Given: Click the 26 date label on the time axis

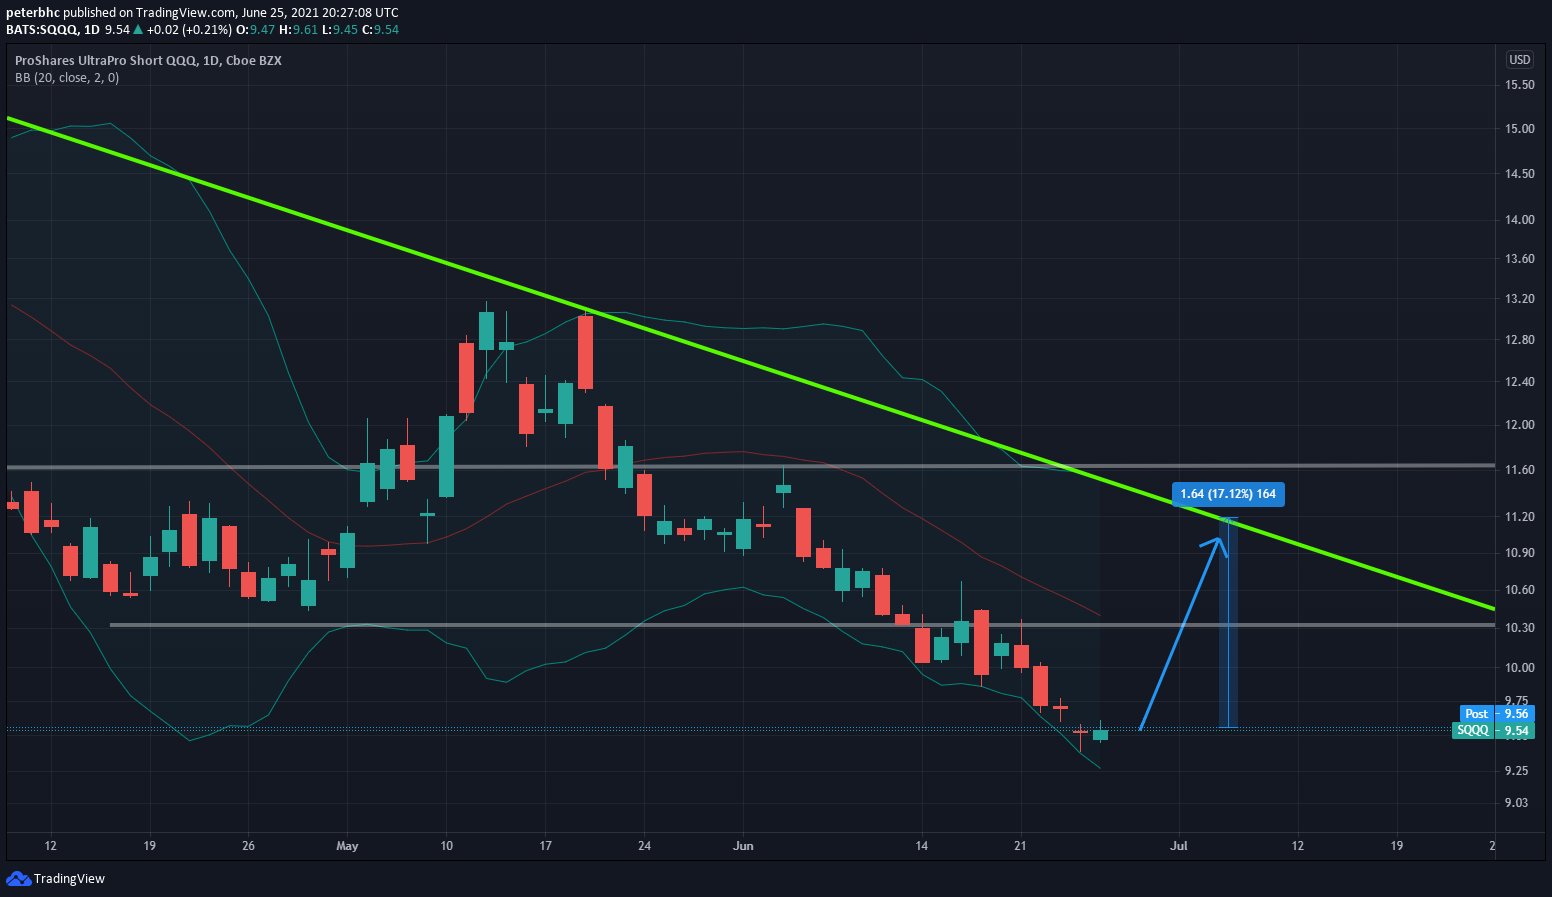Looking at the screenshot, I should coord(248,846).
